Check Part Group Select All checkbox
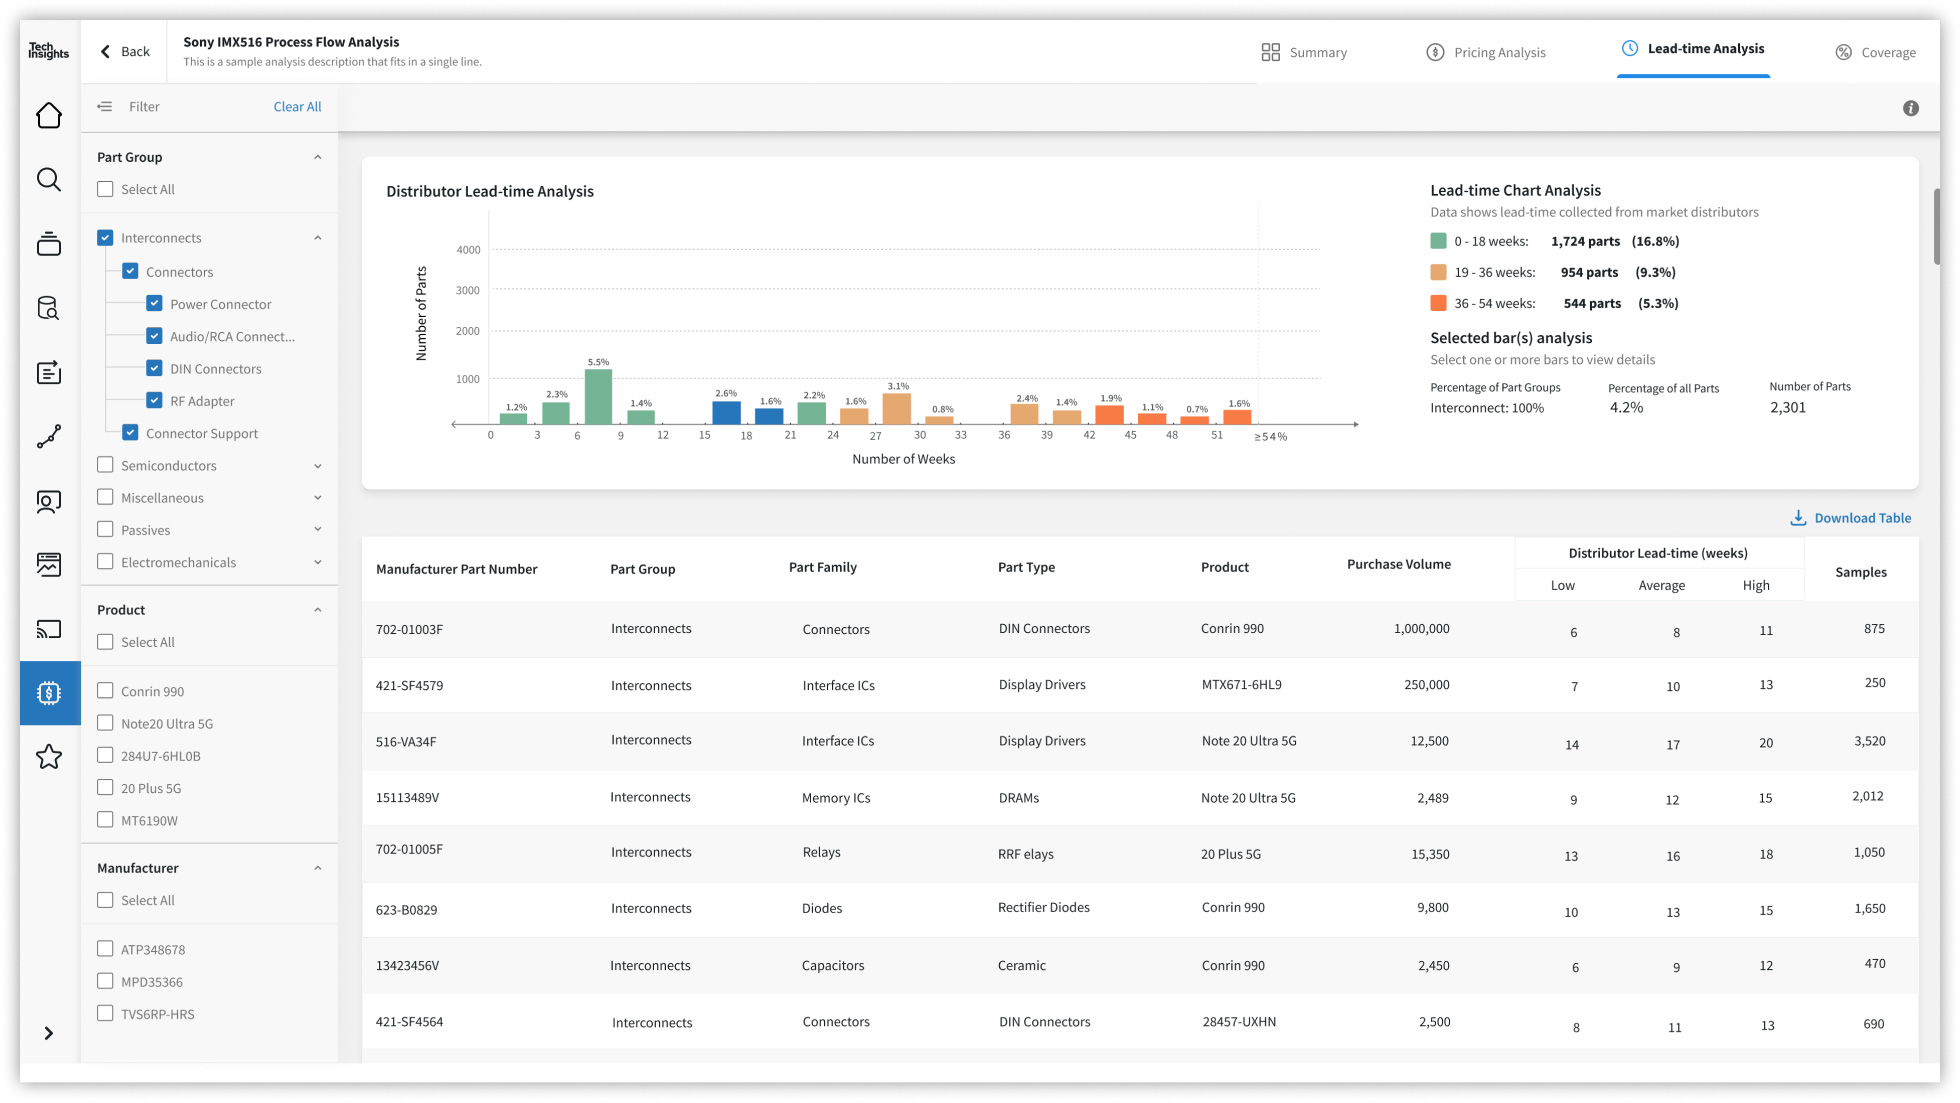Image resolution: width=1960 pixels, height=1103 pixels. (x=105, y=189)
